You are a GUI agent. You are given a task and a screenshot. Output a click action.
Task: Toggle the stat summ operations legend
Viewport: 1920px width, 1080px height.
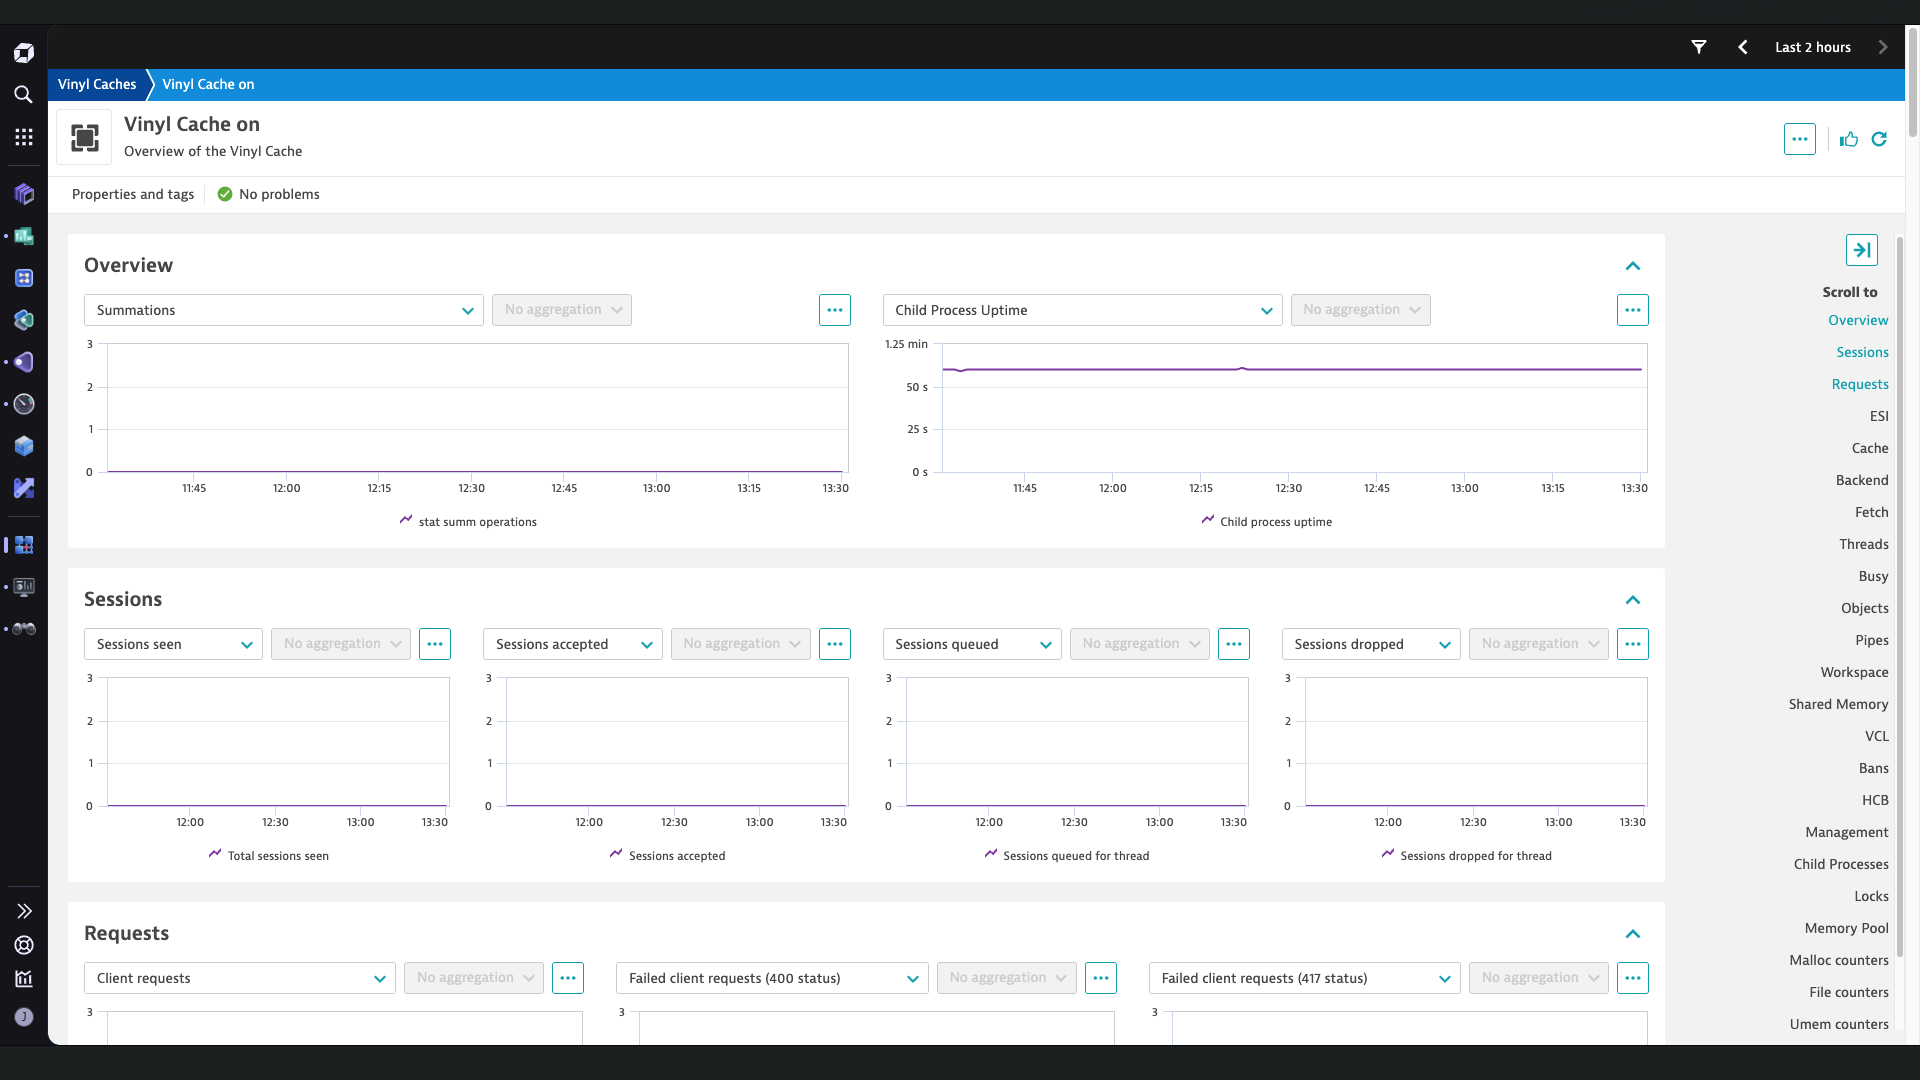coord(468,521)
